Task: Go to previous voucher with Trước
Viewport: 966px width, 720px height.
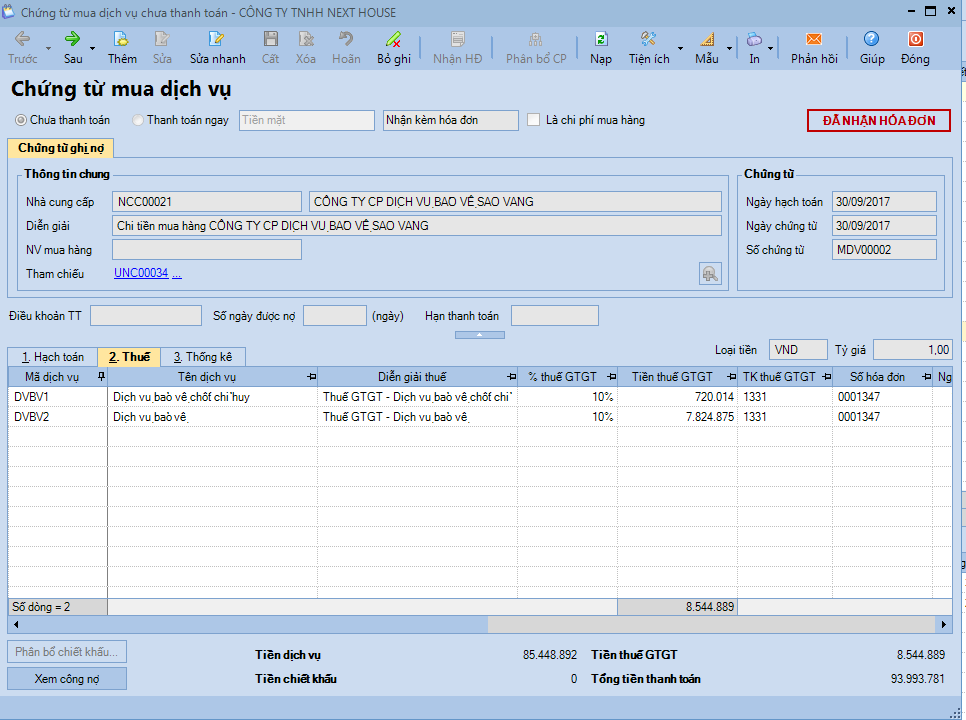Action: pyautogui.click(x=22, y=47)
